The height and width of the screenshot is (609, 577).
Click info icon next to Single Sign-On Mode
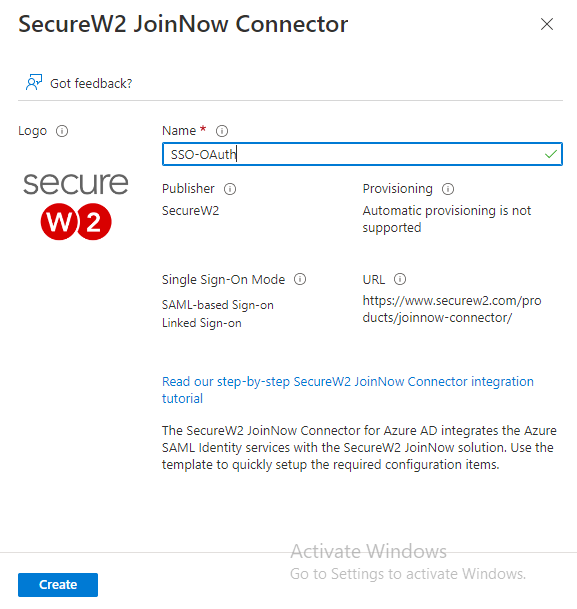point(300,279)
